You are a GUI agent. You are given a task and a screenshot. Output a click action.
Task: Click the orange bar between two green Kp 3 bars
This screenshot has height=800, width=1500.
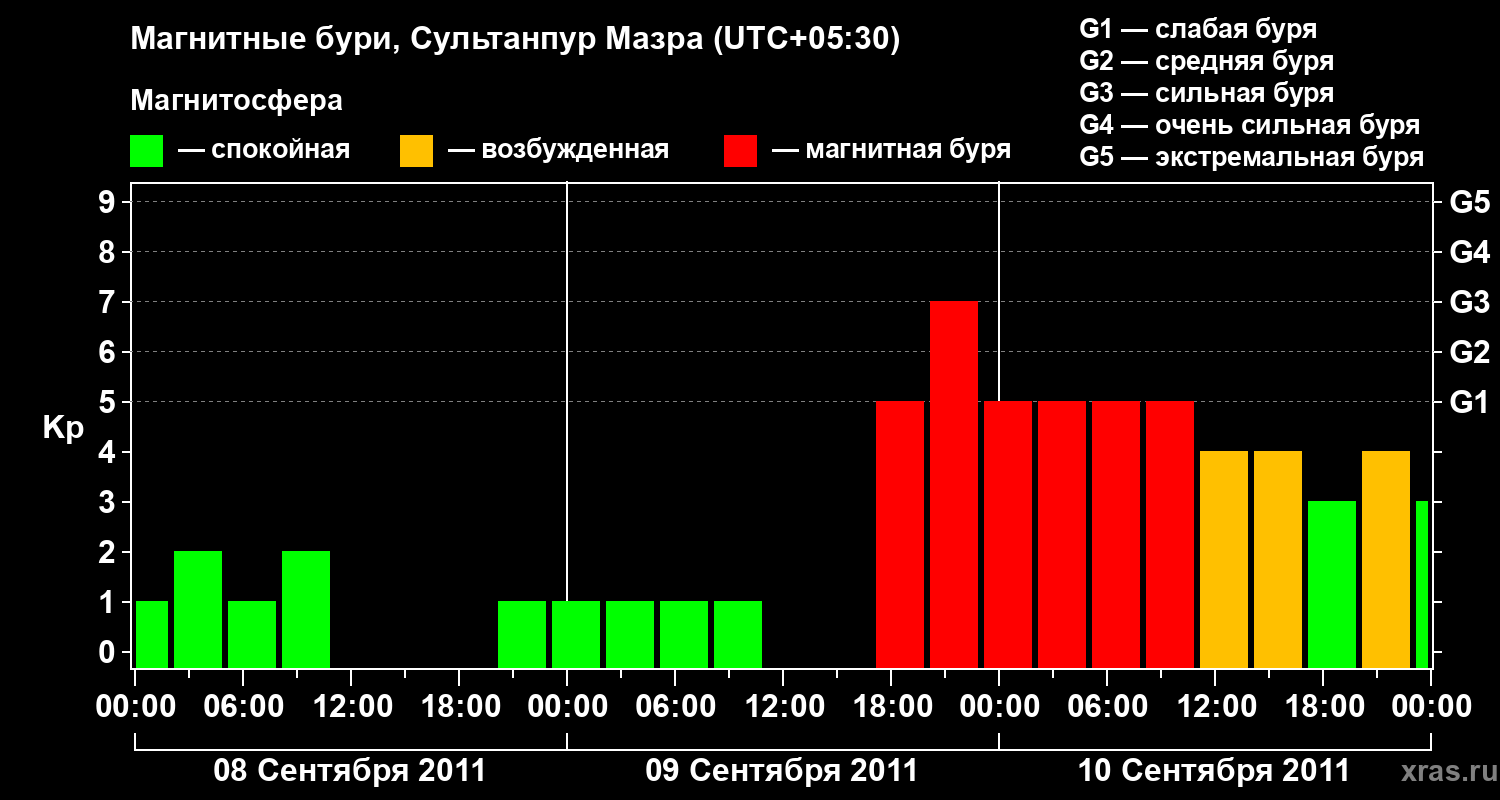pos(1386,559)
